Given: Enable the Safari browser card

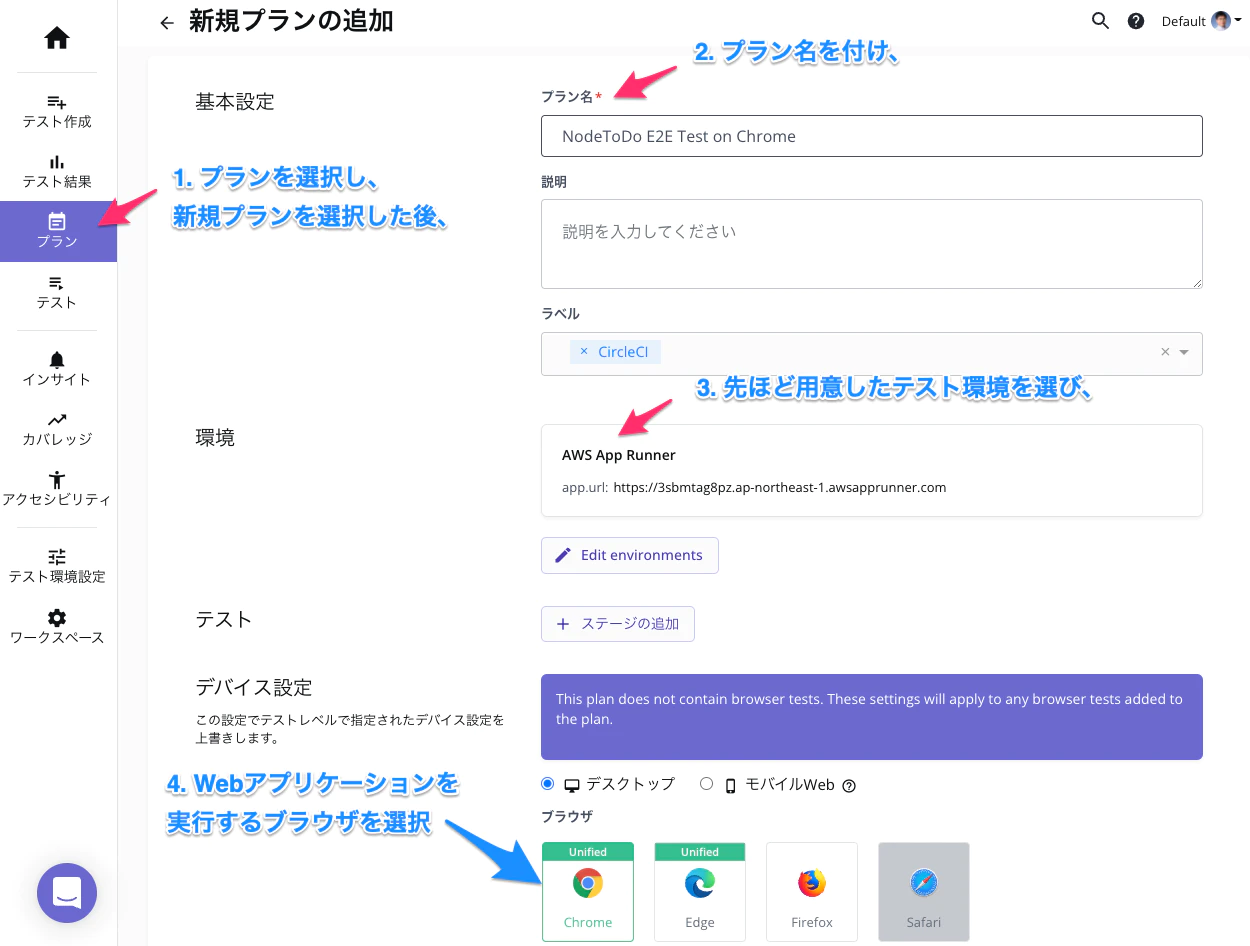Looking at the screenshot, I should pyautogui.click(x=923, y=891).
